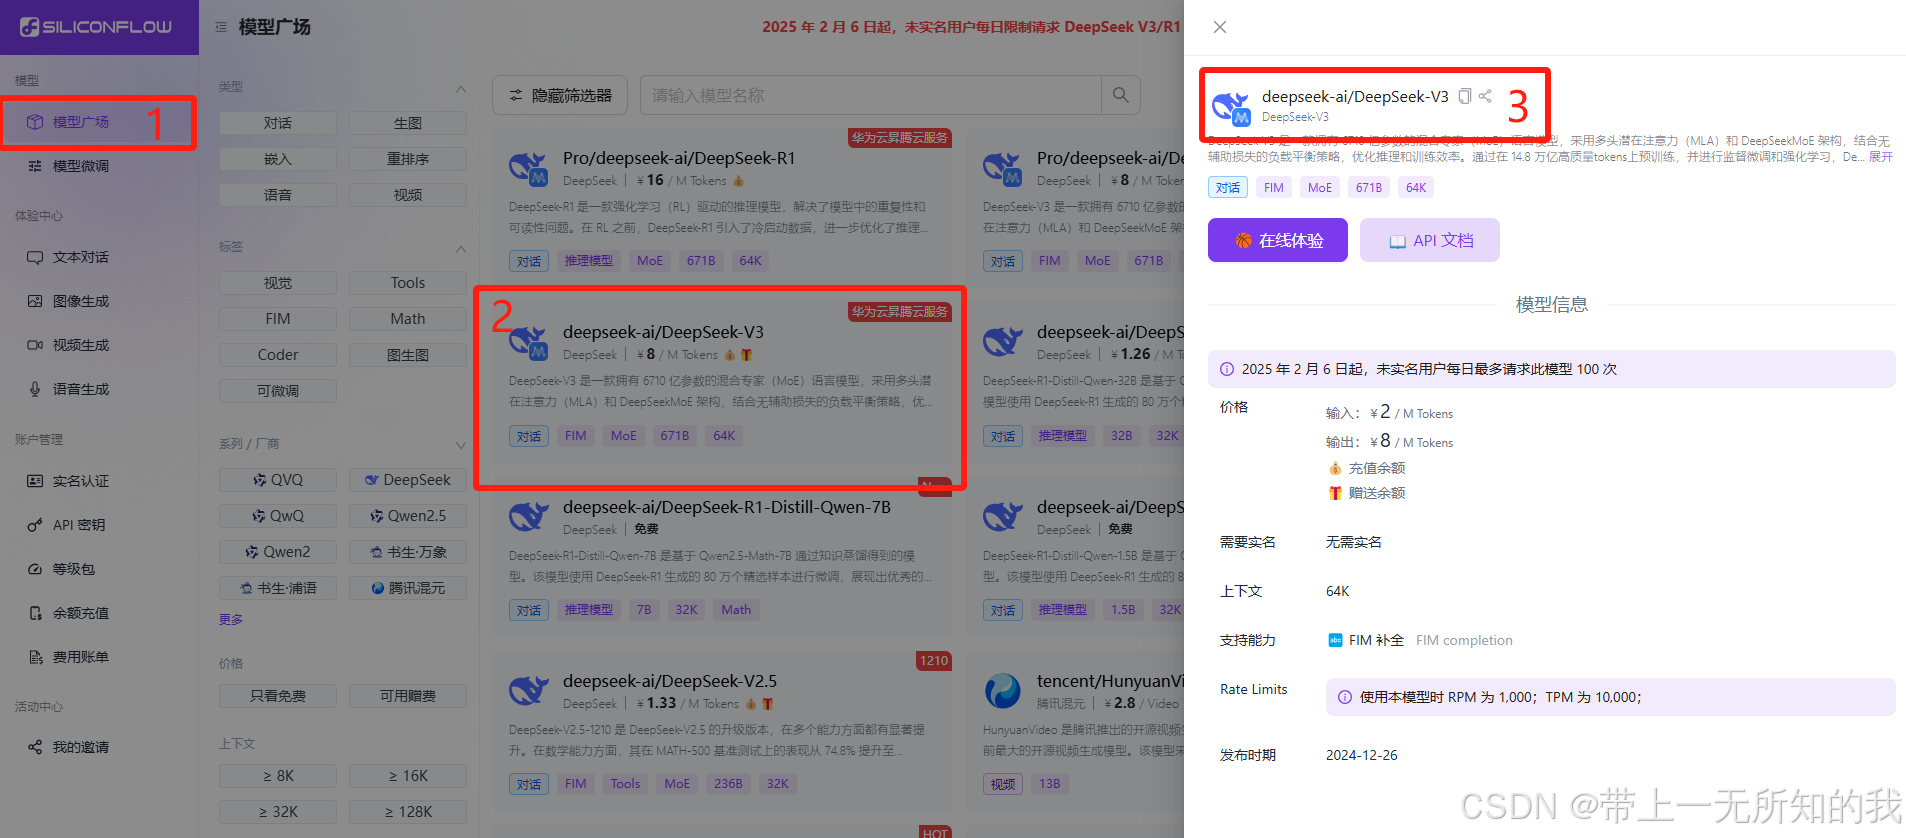
Task: Click the DeepSeek whale logo in the drawer header
Action: click(x=1231, y=107)
